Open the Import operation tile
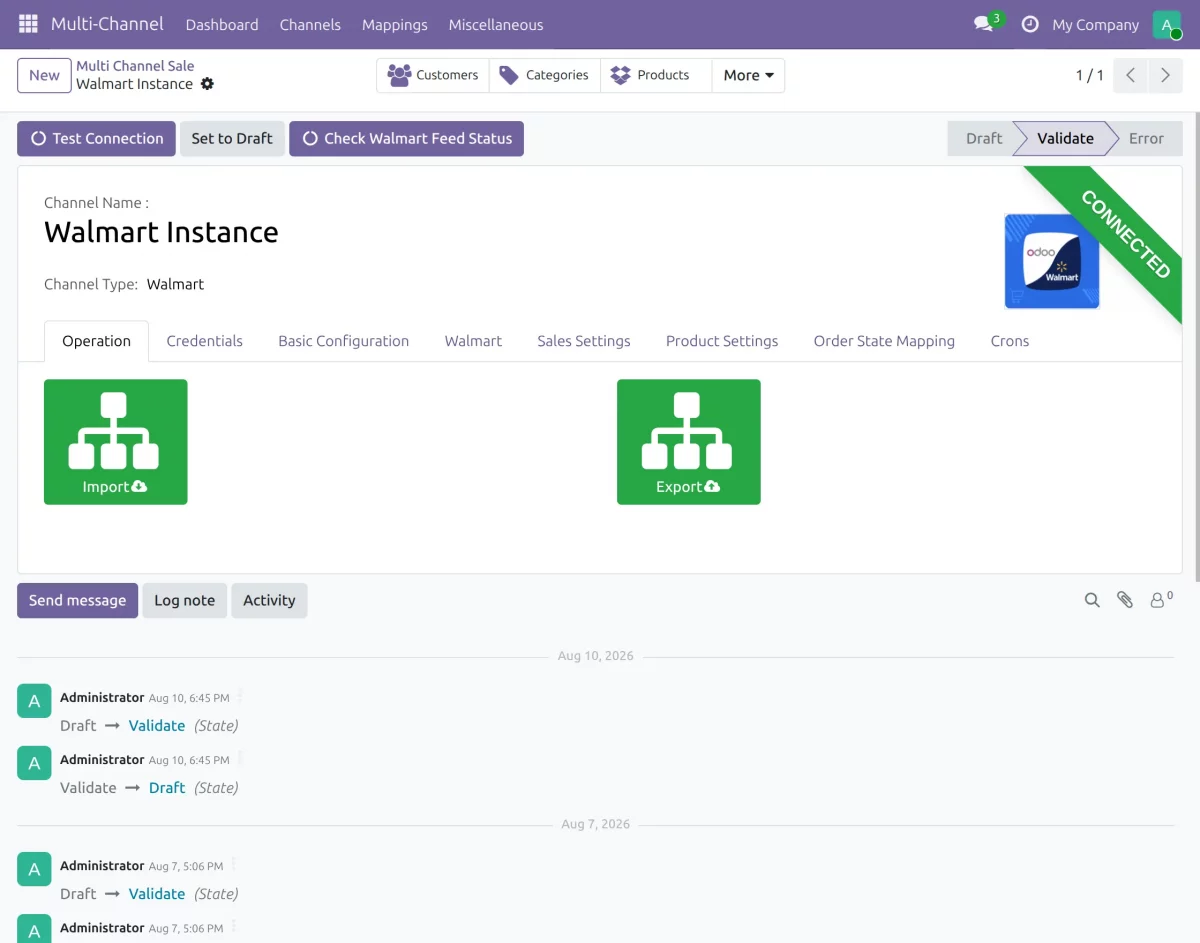1200x943 pixels. [x=116, y=442]
